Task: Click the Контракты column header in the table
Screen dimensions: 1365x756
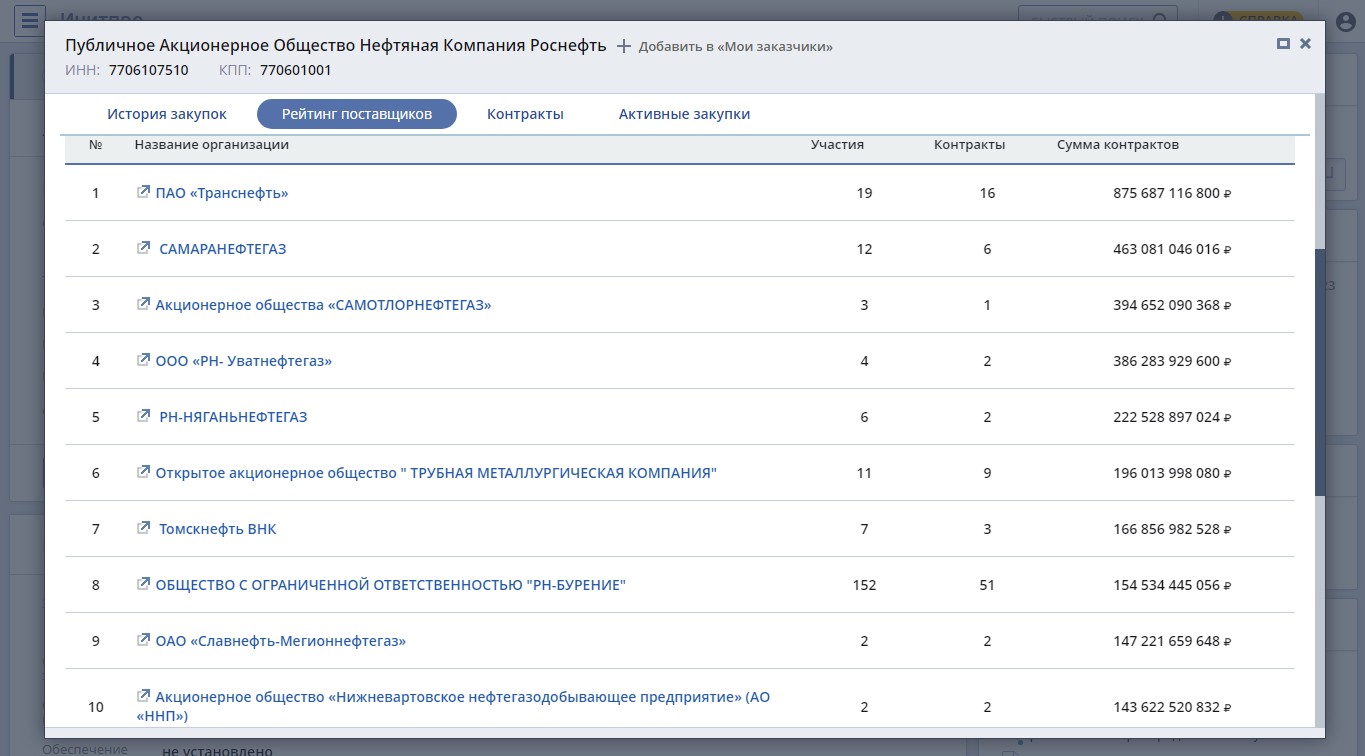Action: click(970, 145)
